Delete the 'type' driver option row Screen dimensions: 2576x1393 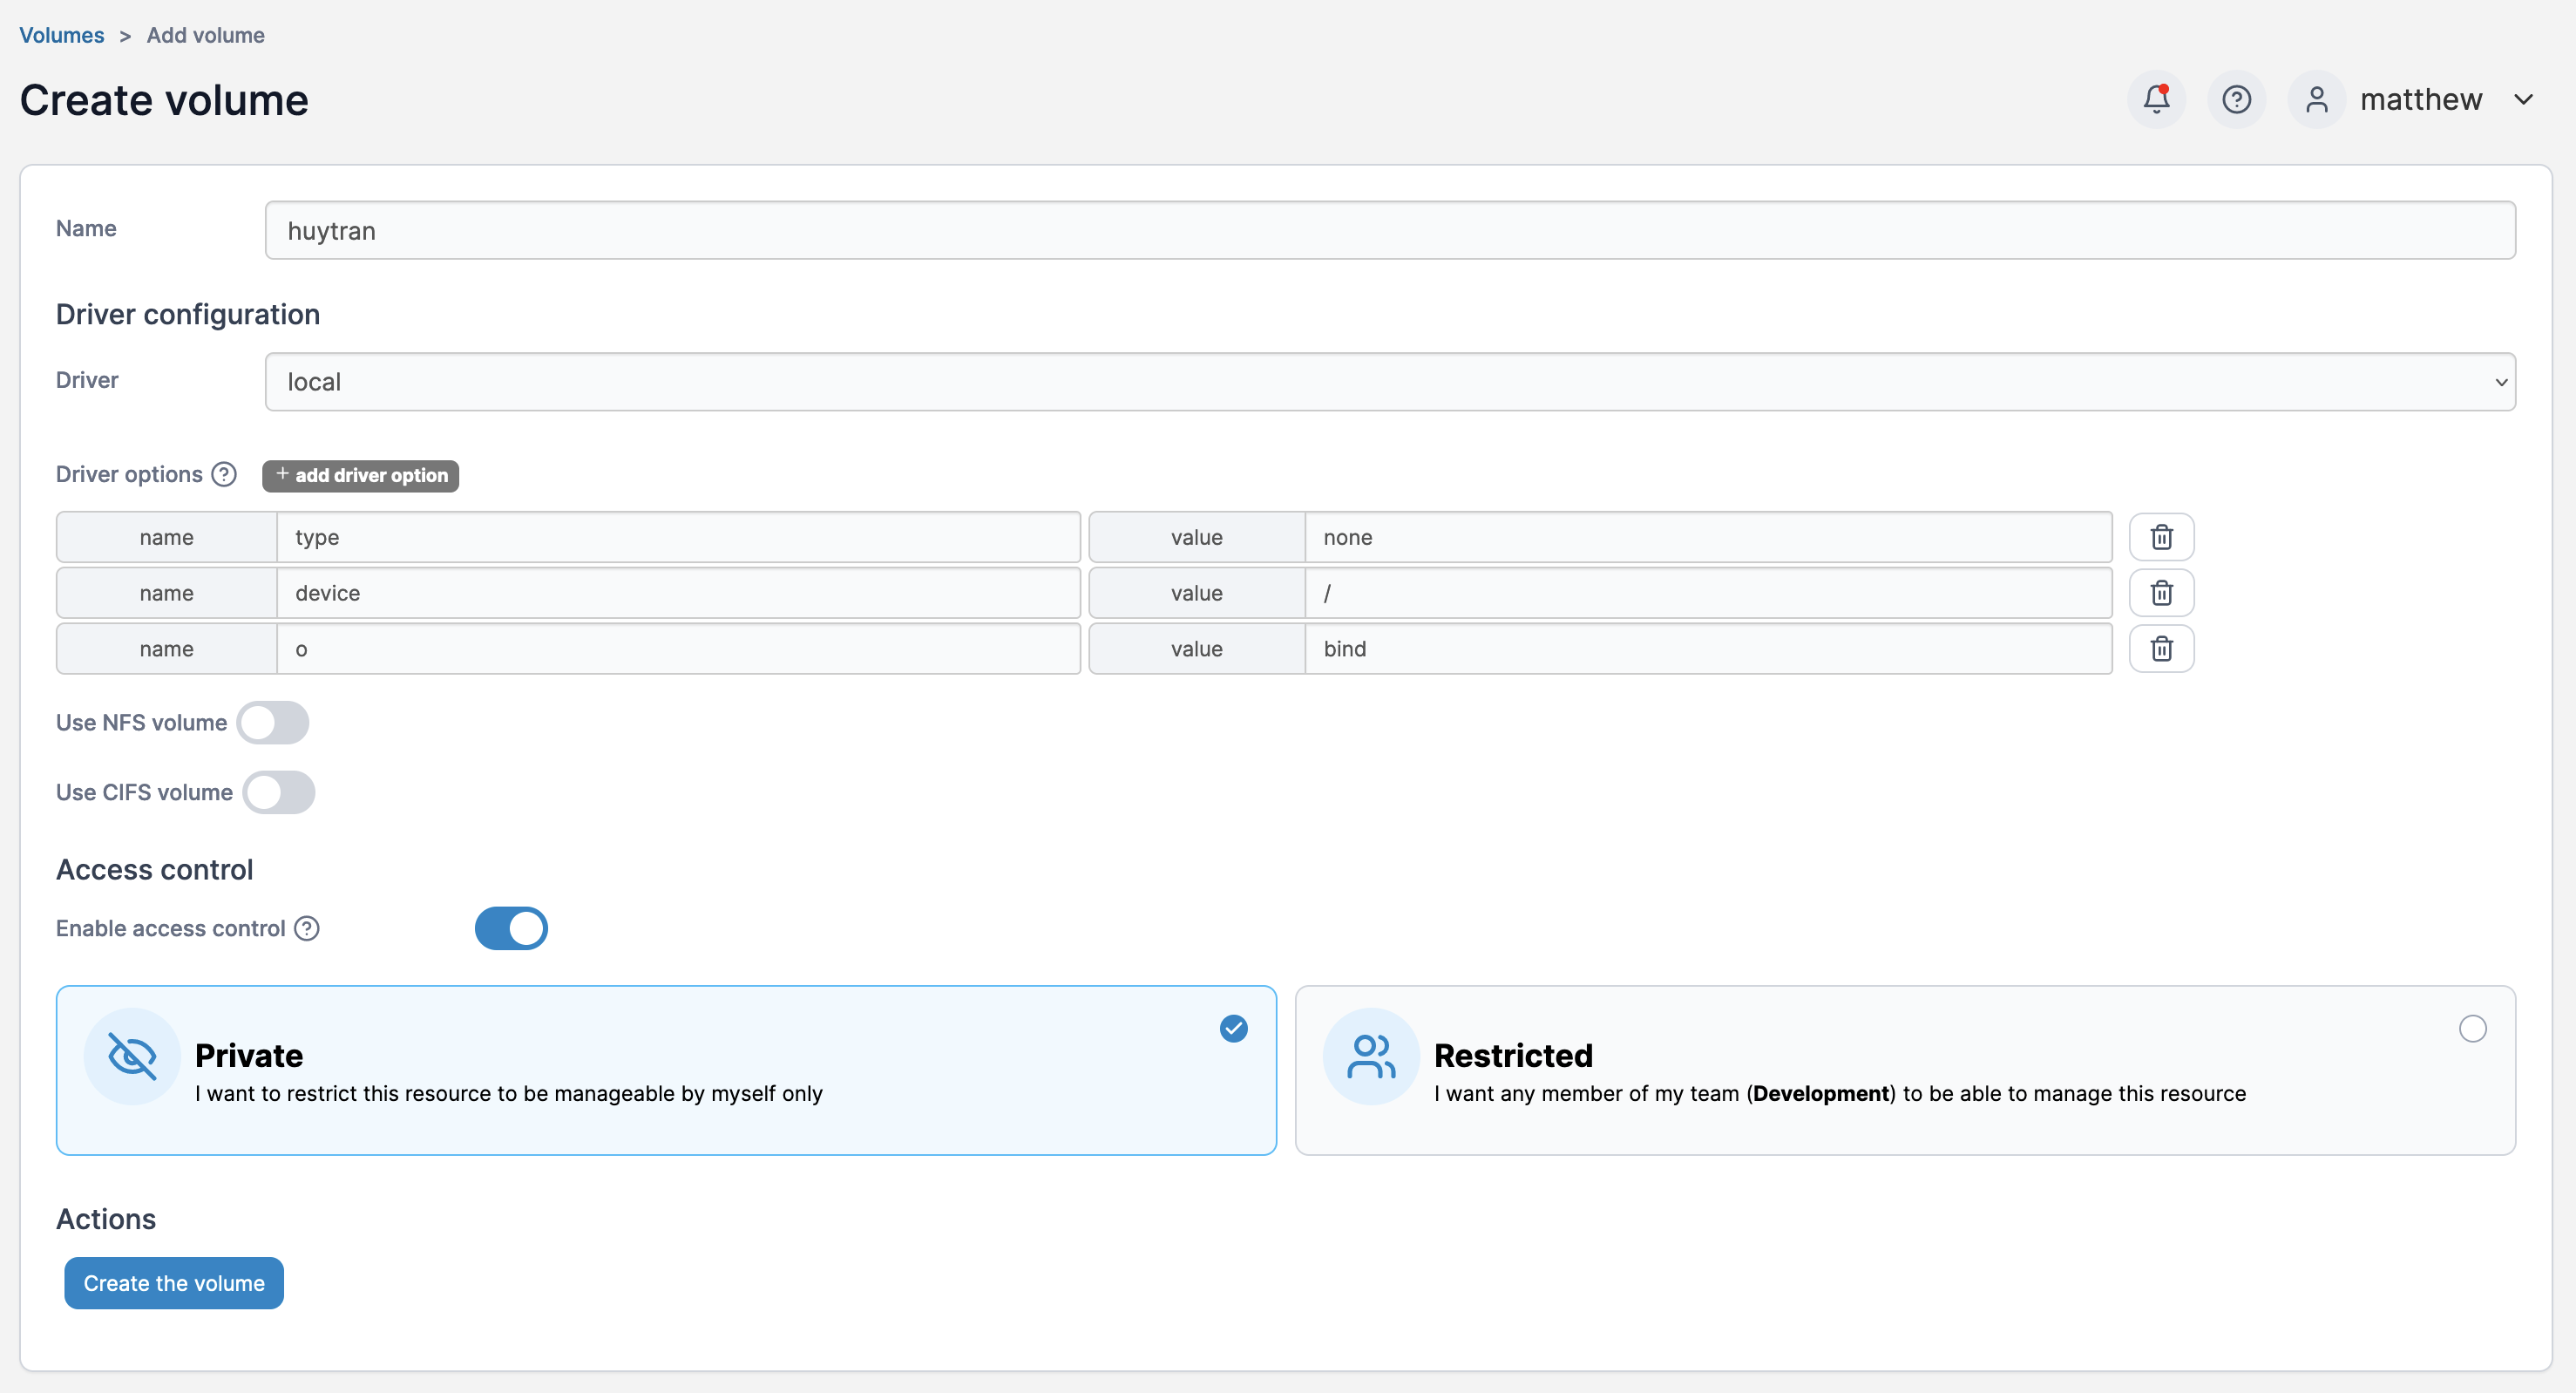[2161, 537]
